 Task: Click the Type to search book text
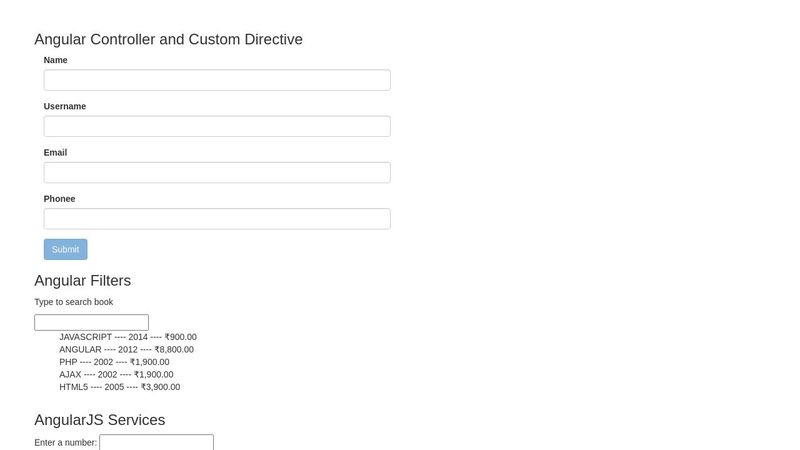[x=73, y=302]
